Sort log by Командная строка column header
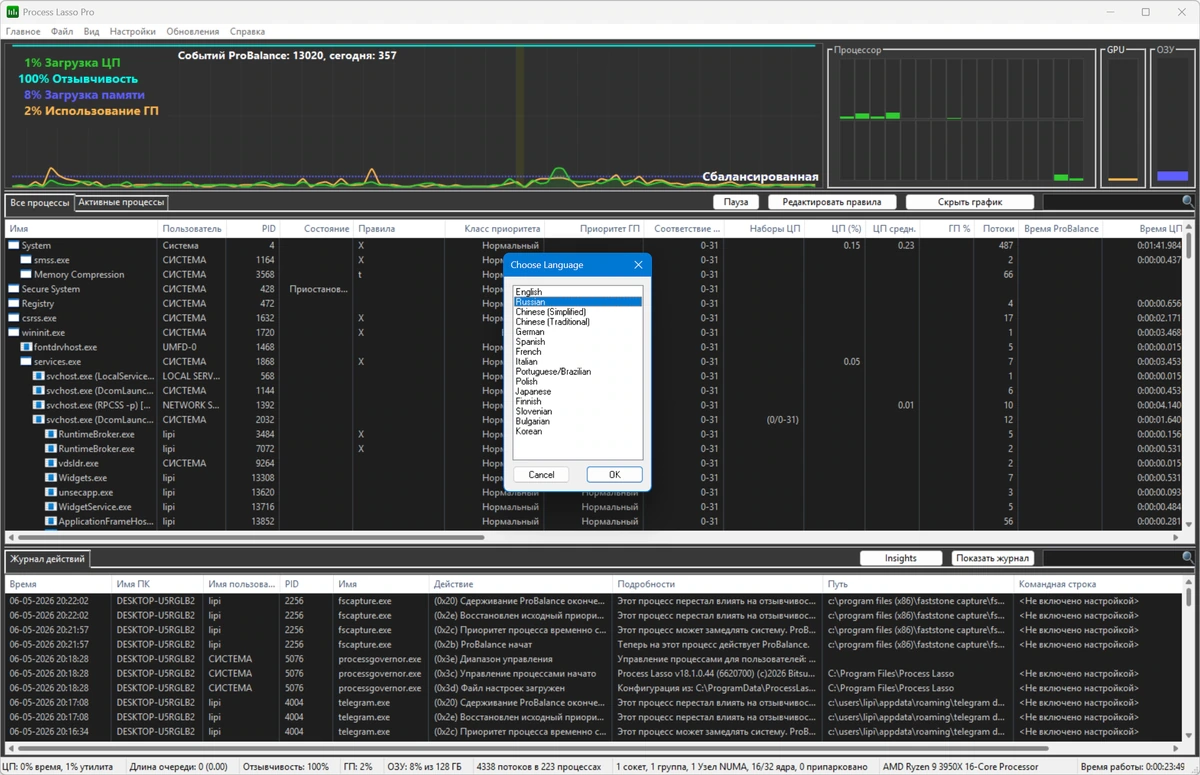Screen dimensions: 1200x775 pyautogui.click(x=1097, y=584)
